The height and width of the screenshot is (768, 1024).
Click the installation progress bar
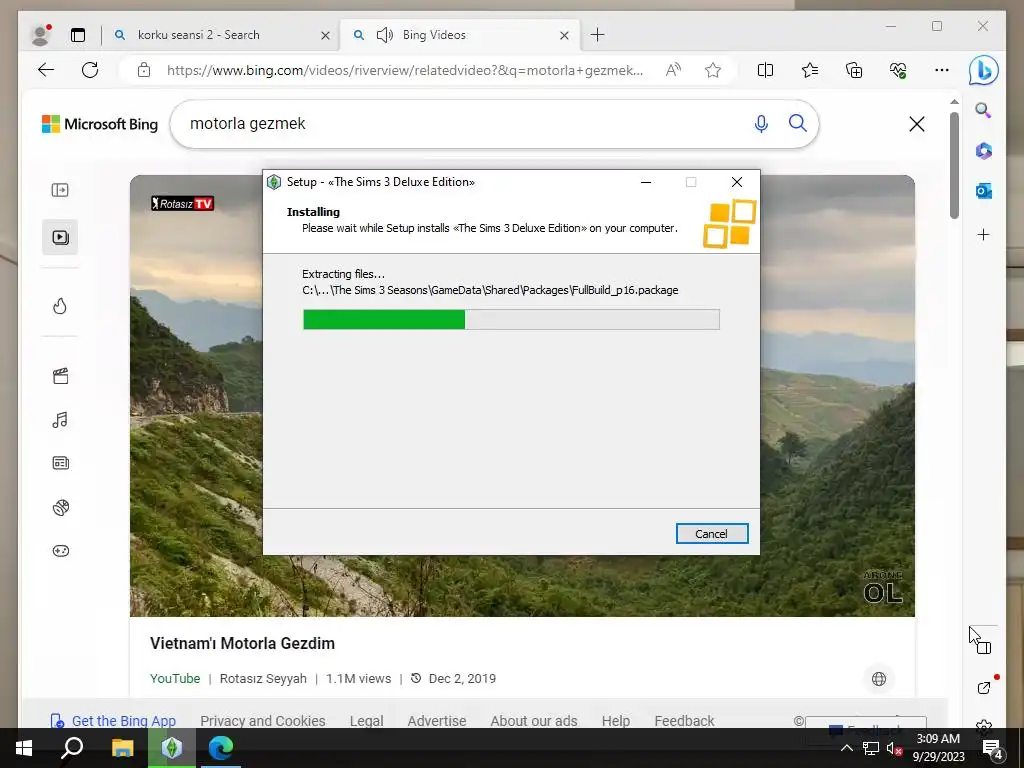(511, 319)
